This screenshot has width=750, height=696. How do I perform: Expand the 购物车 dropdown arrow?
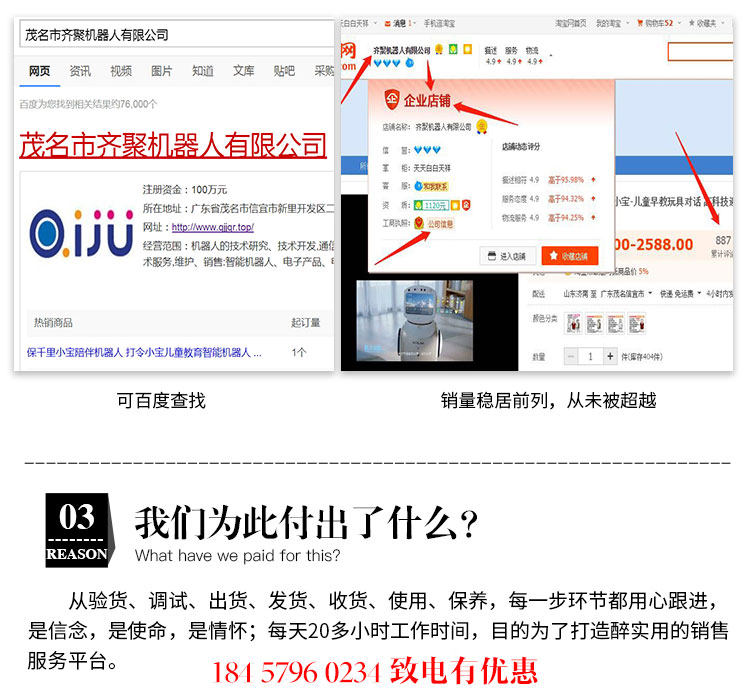pyautogui.click(x=679, y=23)
